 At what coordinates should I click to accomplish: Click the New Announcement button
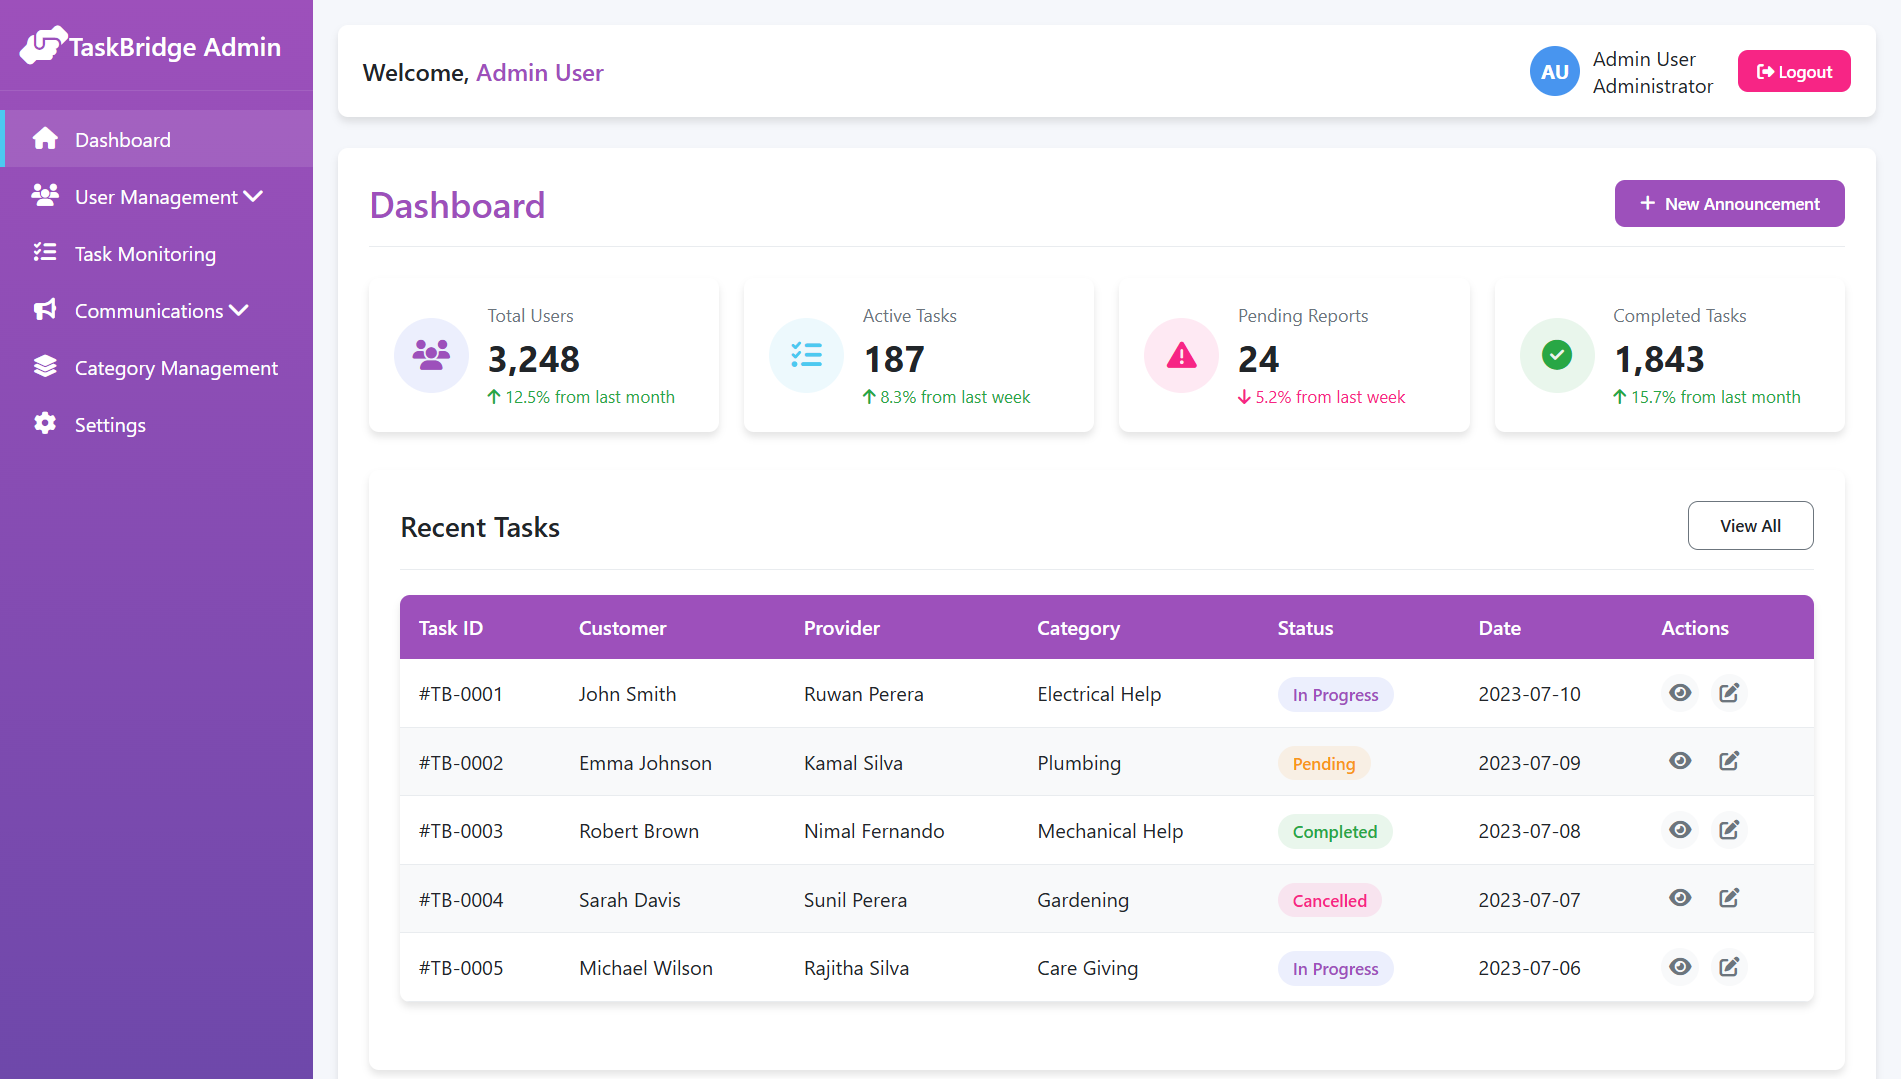[x=1729, y=203]
